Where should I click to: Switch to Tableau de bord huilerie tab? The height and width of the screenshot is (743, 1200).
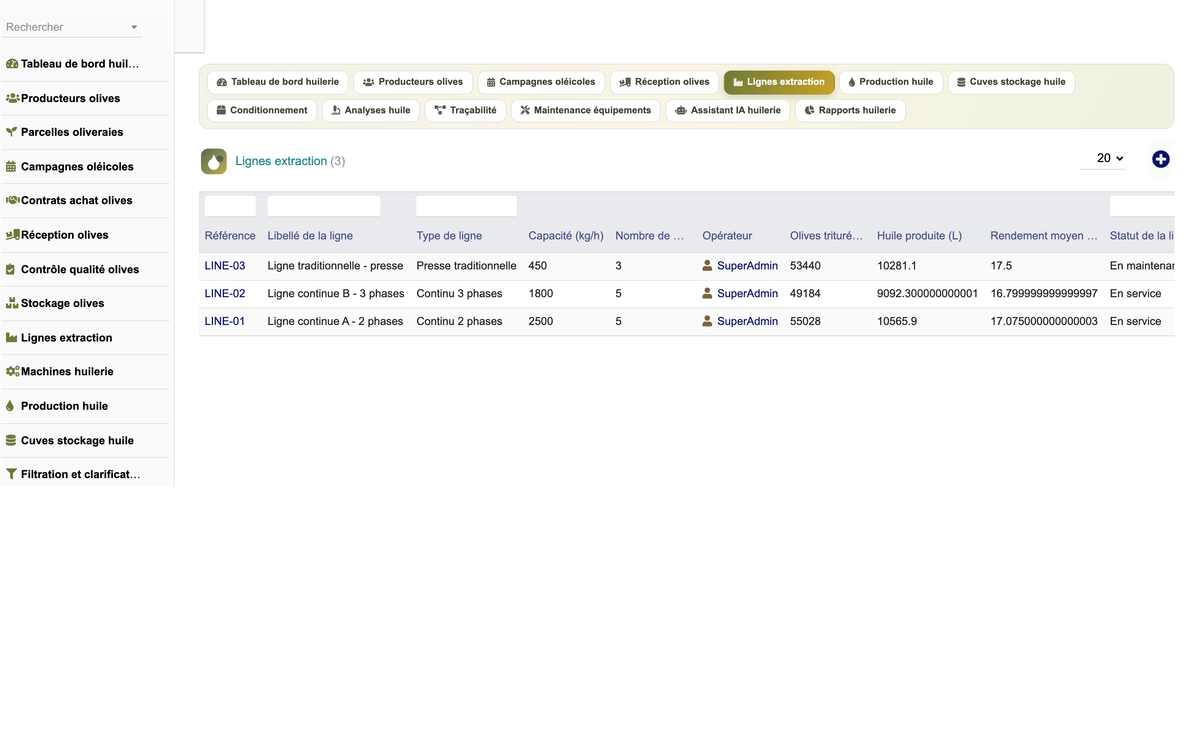pos(278,82)
